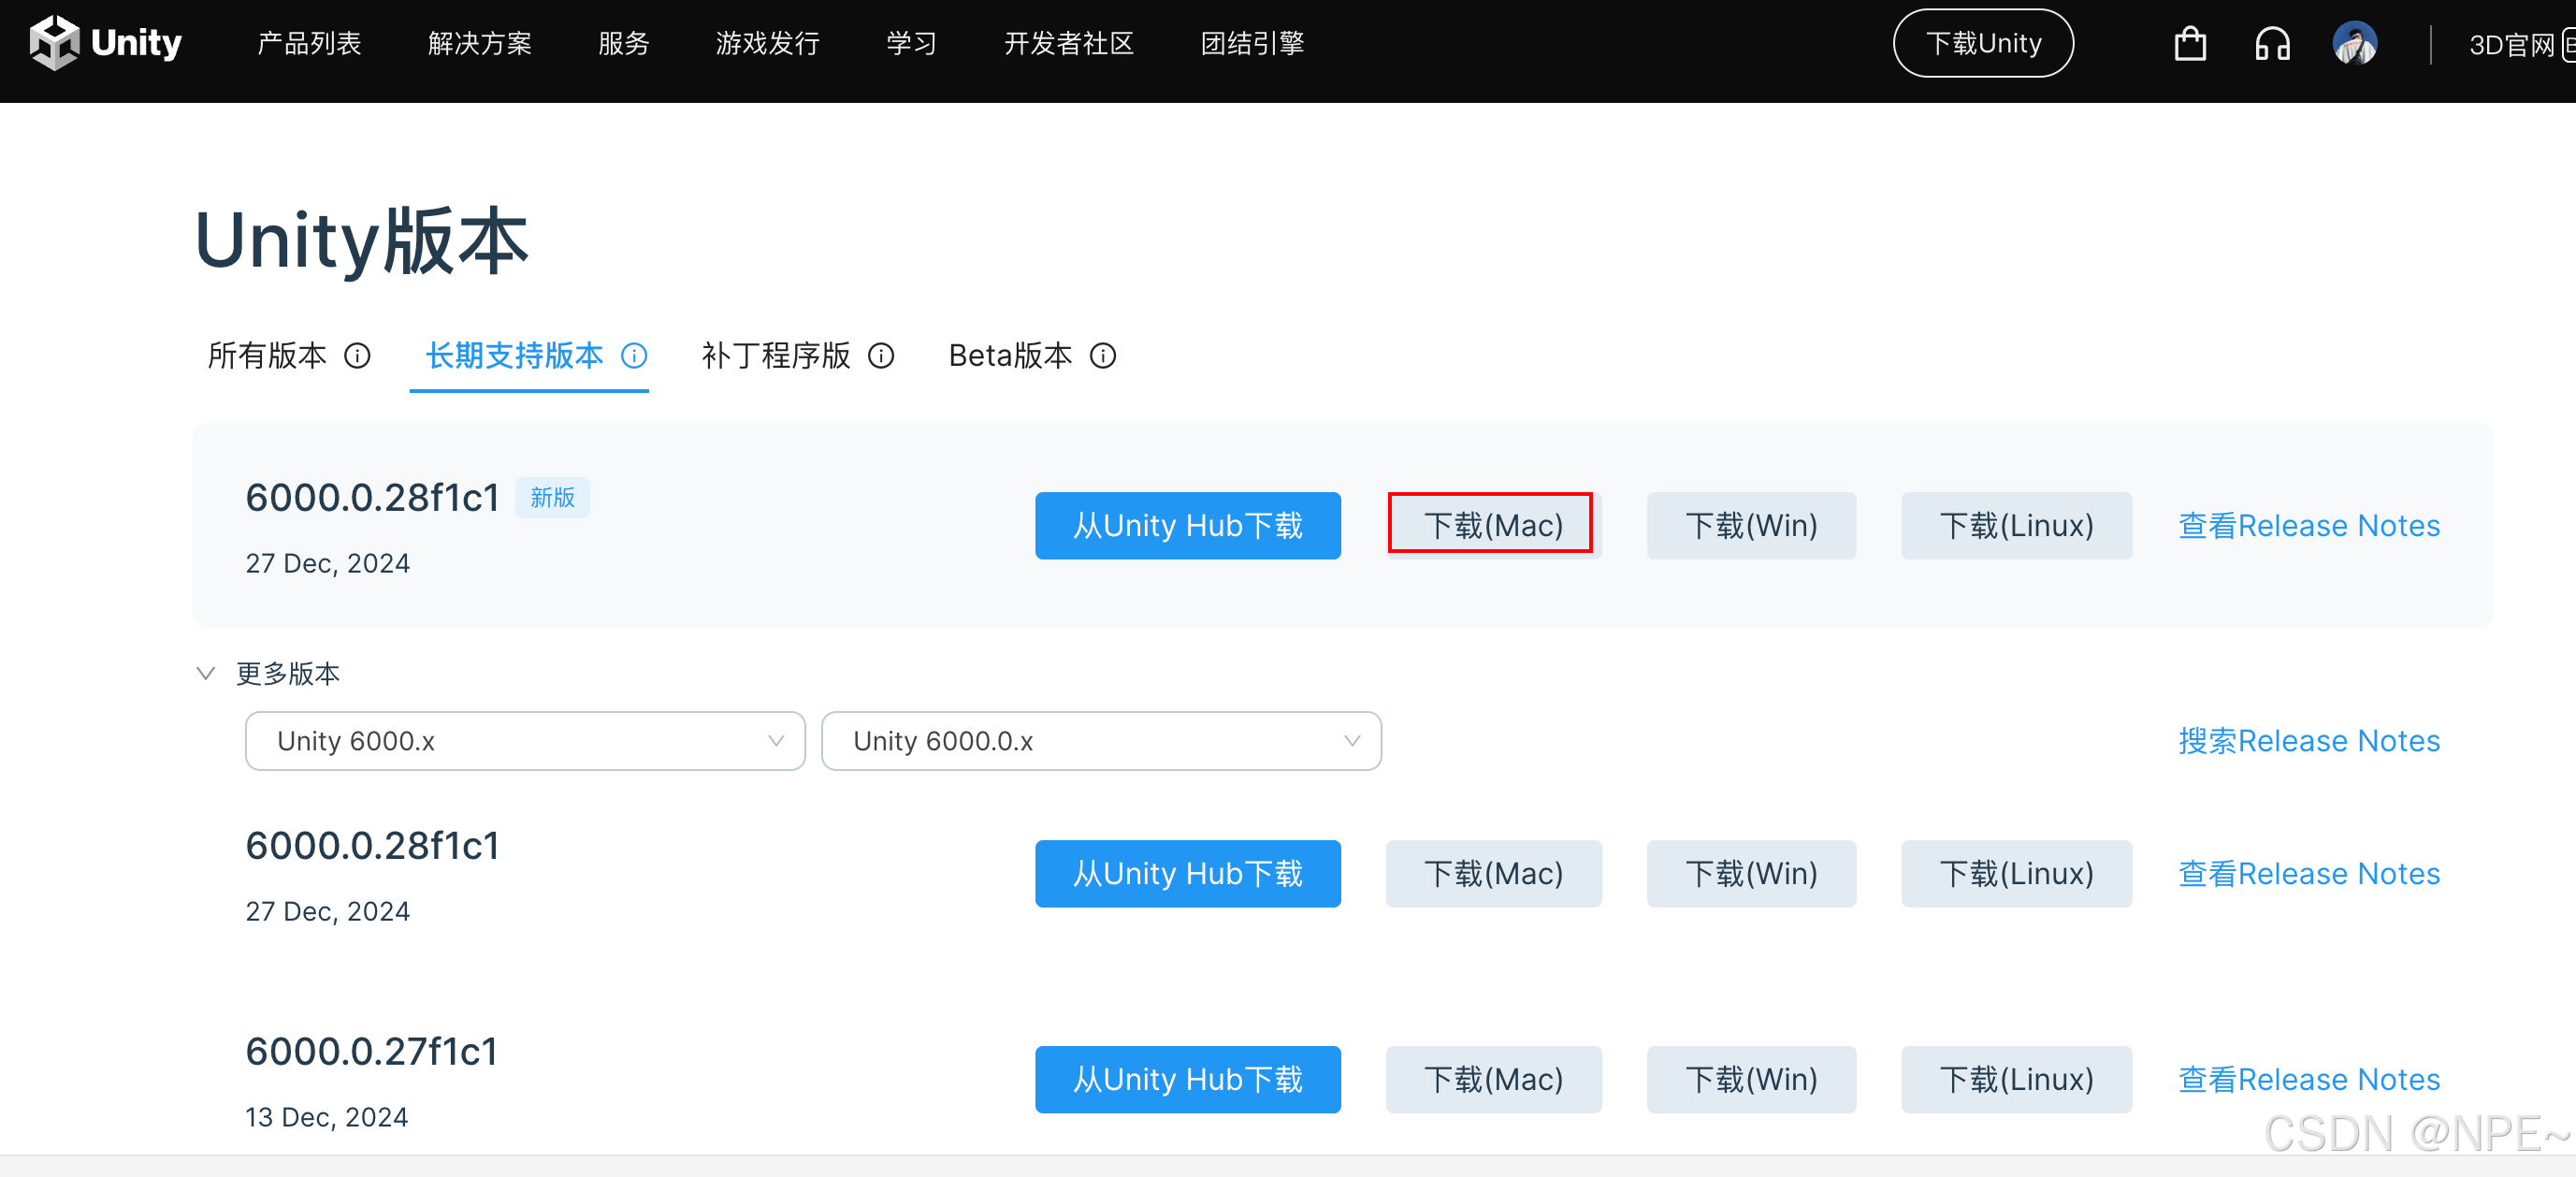Open 游戏发行 menu
The width and height of the screenshot is (2576, 1177).
pos(768,44)
